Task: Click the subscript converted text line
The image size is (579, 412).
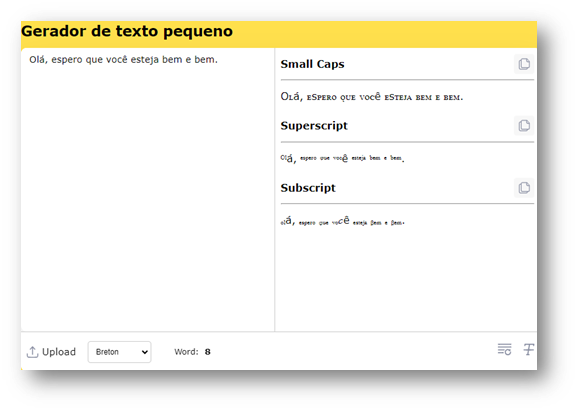Action: pyautogui.click(x=342, y=221)
